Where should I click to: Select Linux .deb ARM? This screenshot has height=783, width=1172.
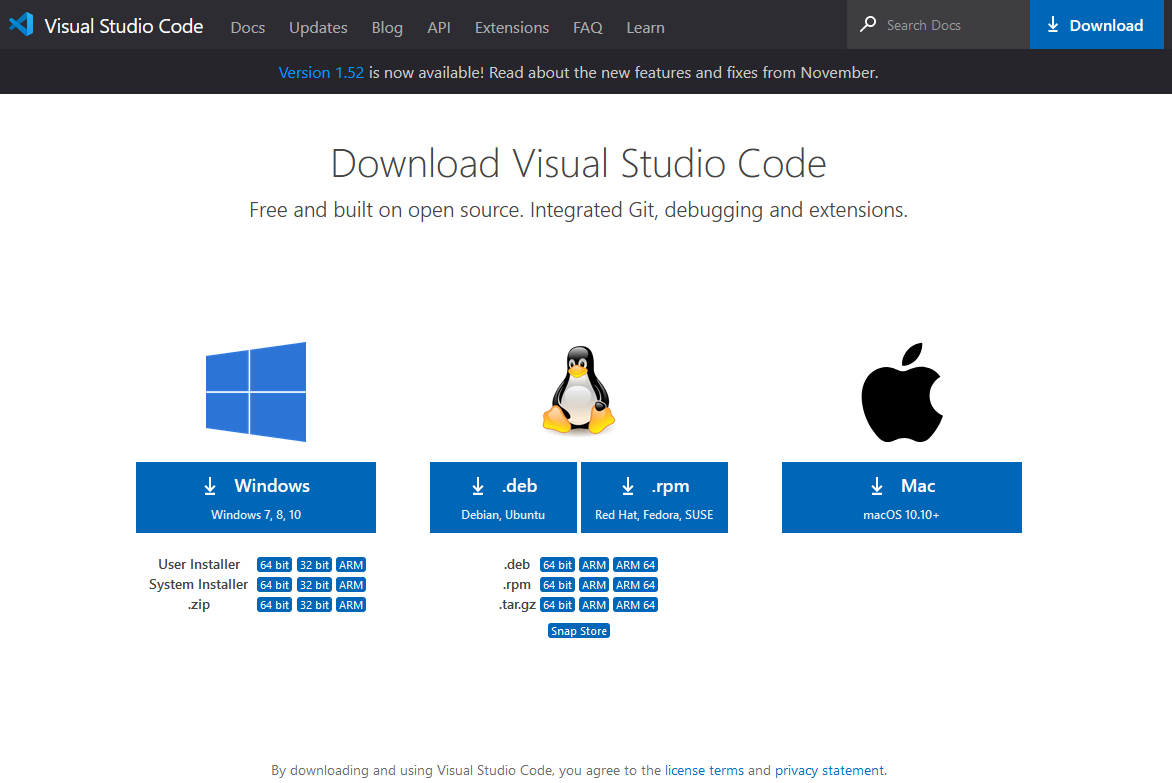594,565
